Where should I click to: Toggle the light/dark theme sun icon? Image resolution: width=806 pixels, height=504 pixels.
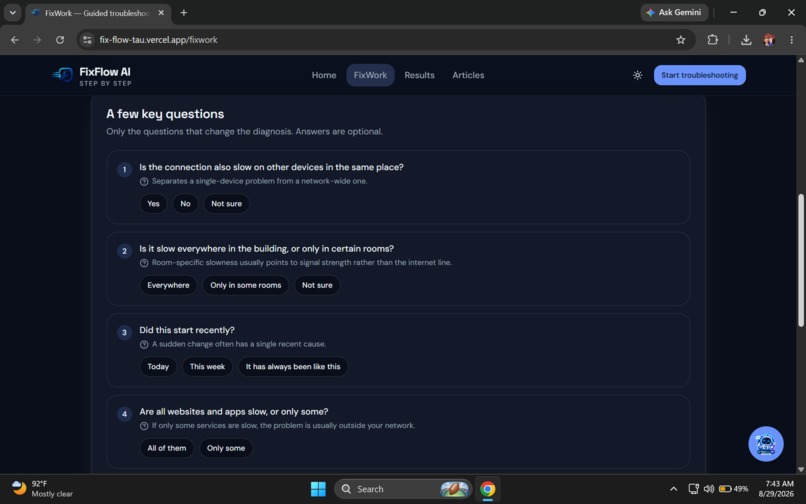(637, 75)
